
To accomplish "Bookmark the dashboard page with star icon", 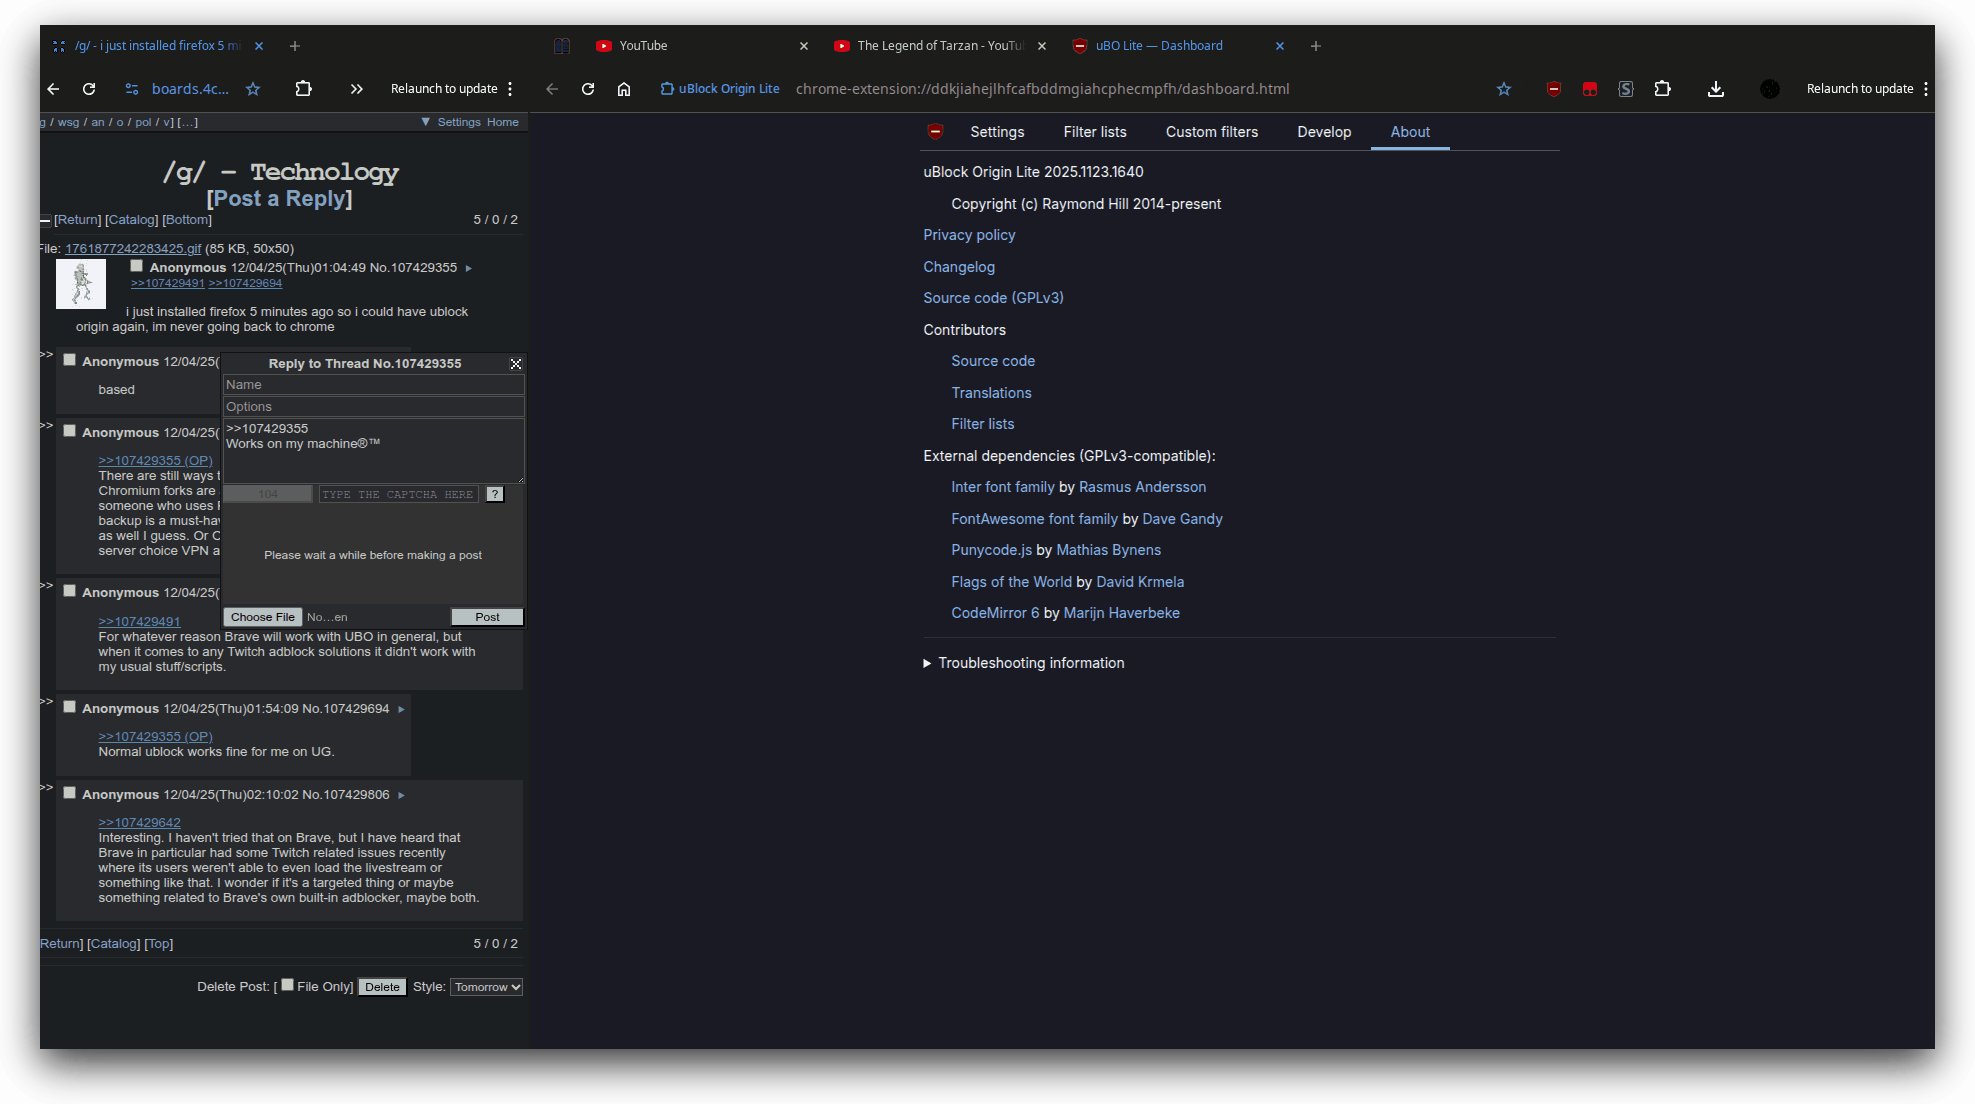I will (1503, 89).
